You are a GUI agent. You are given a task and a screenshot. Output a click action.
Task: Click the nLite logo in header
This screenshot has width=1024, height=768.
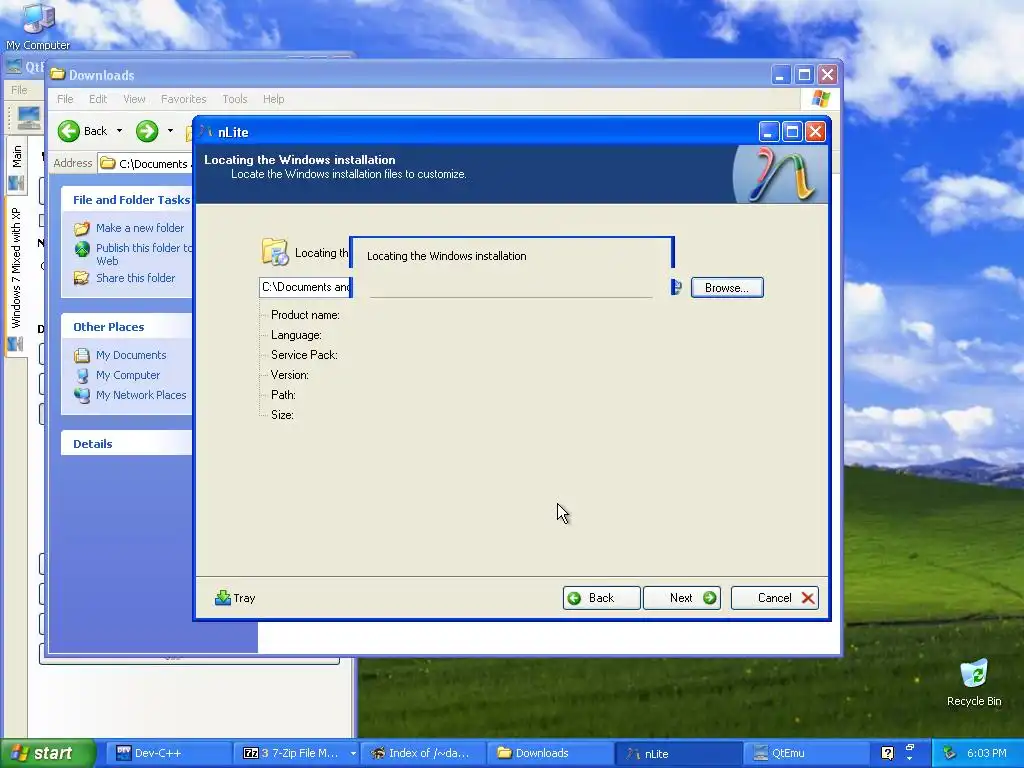click(x=781, y=174)
